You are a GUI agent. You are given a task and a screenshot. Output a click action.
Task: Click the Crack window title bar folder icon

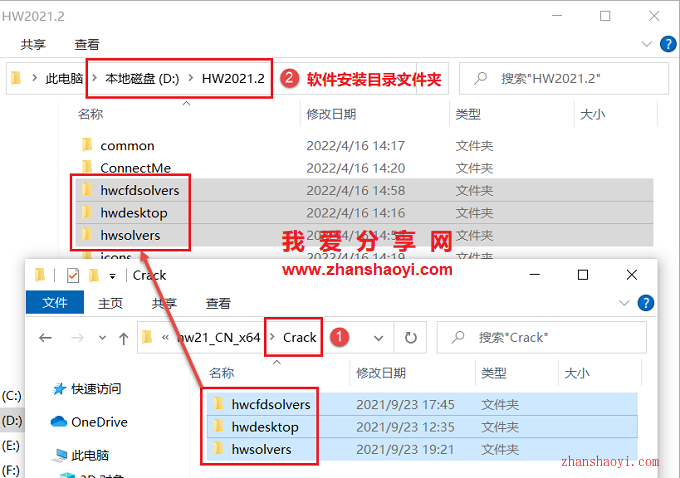pyautogui.click(x=40, y=275)
